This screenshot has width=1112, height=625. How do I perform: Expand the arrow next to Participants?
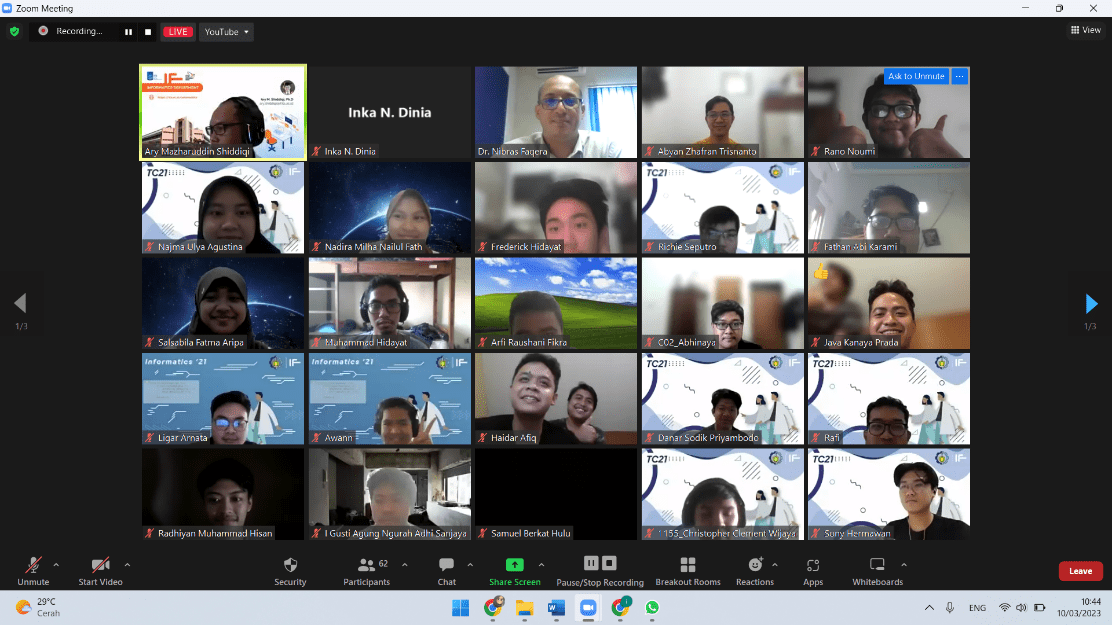[x=404, y=565]
